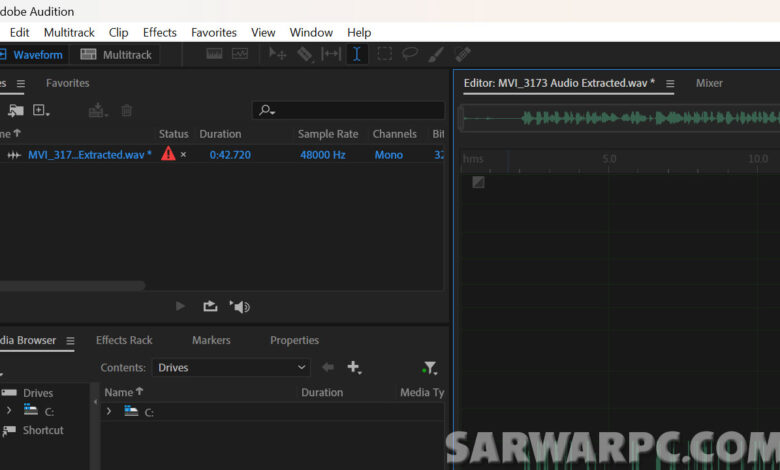Viewport: 780px width, 470px height.
Task: Select the Razor tool
Action: (305, 54)
